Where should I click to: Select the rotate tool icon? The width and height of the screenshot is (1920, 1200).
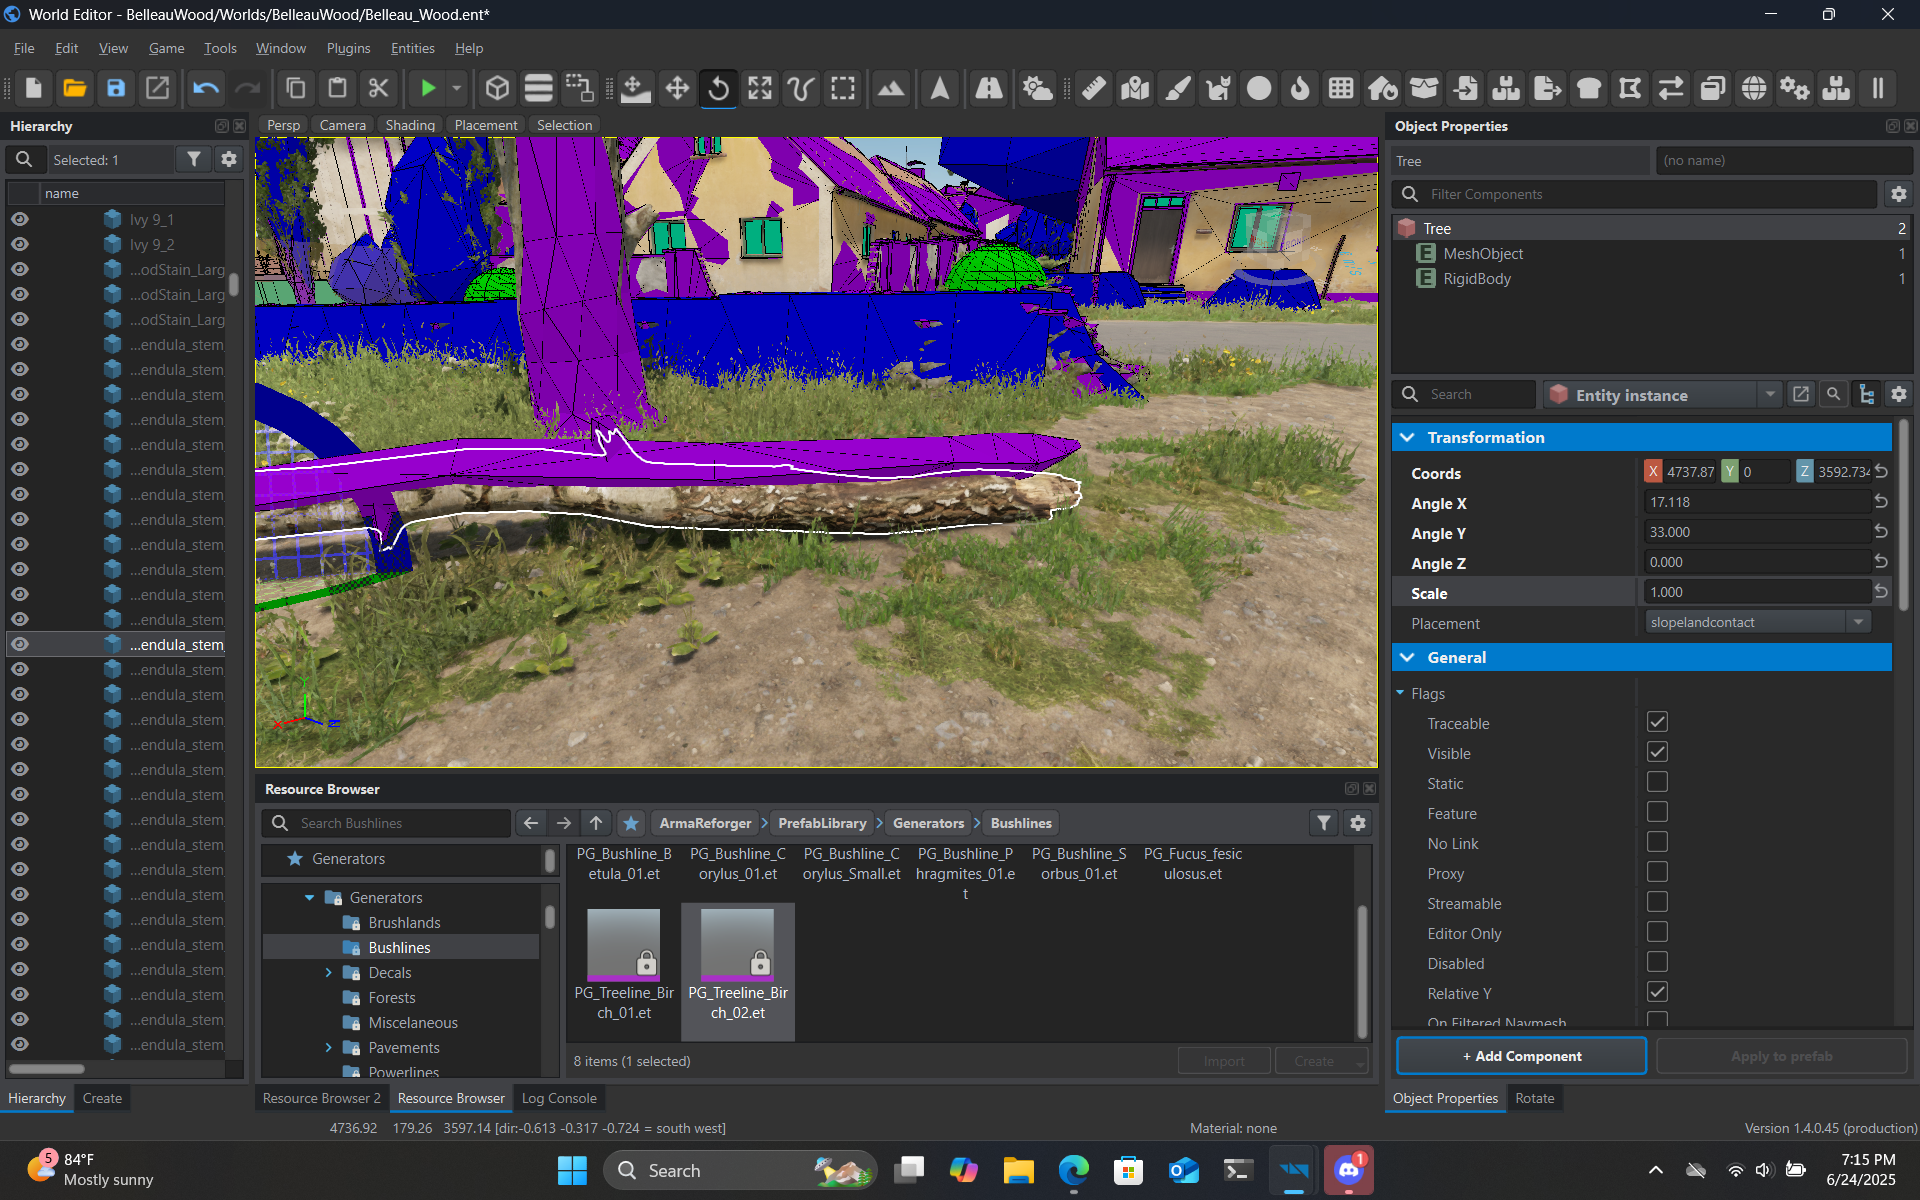pos(718,88)
